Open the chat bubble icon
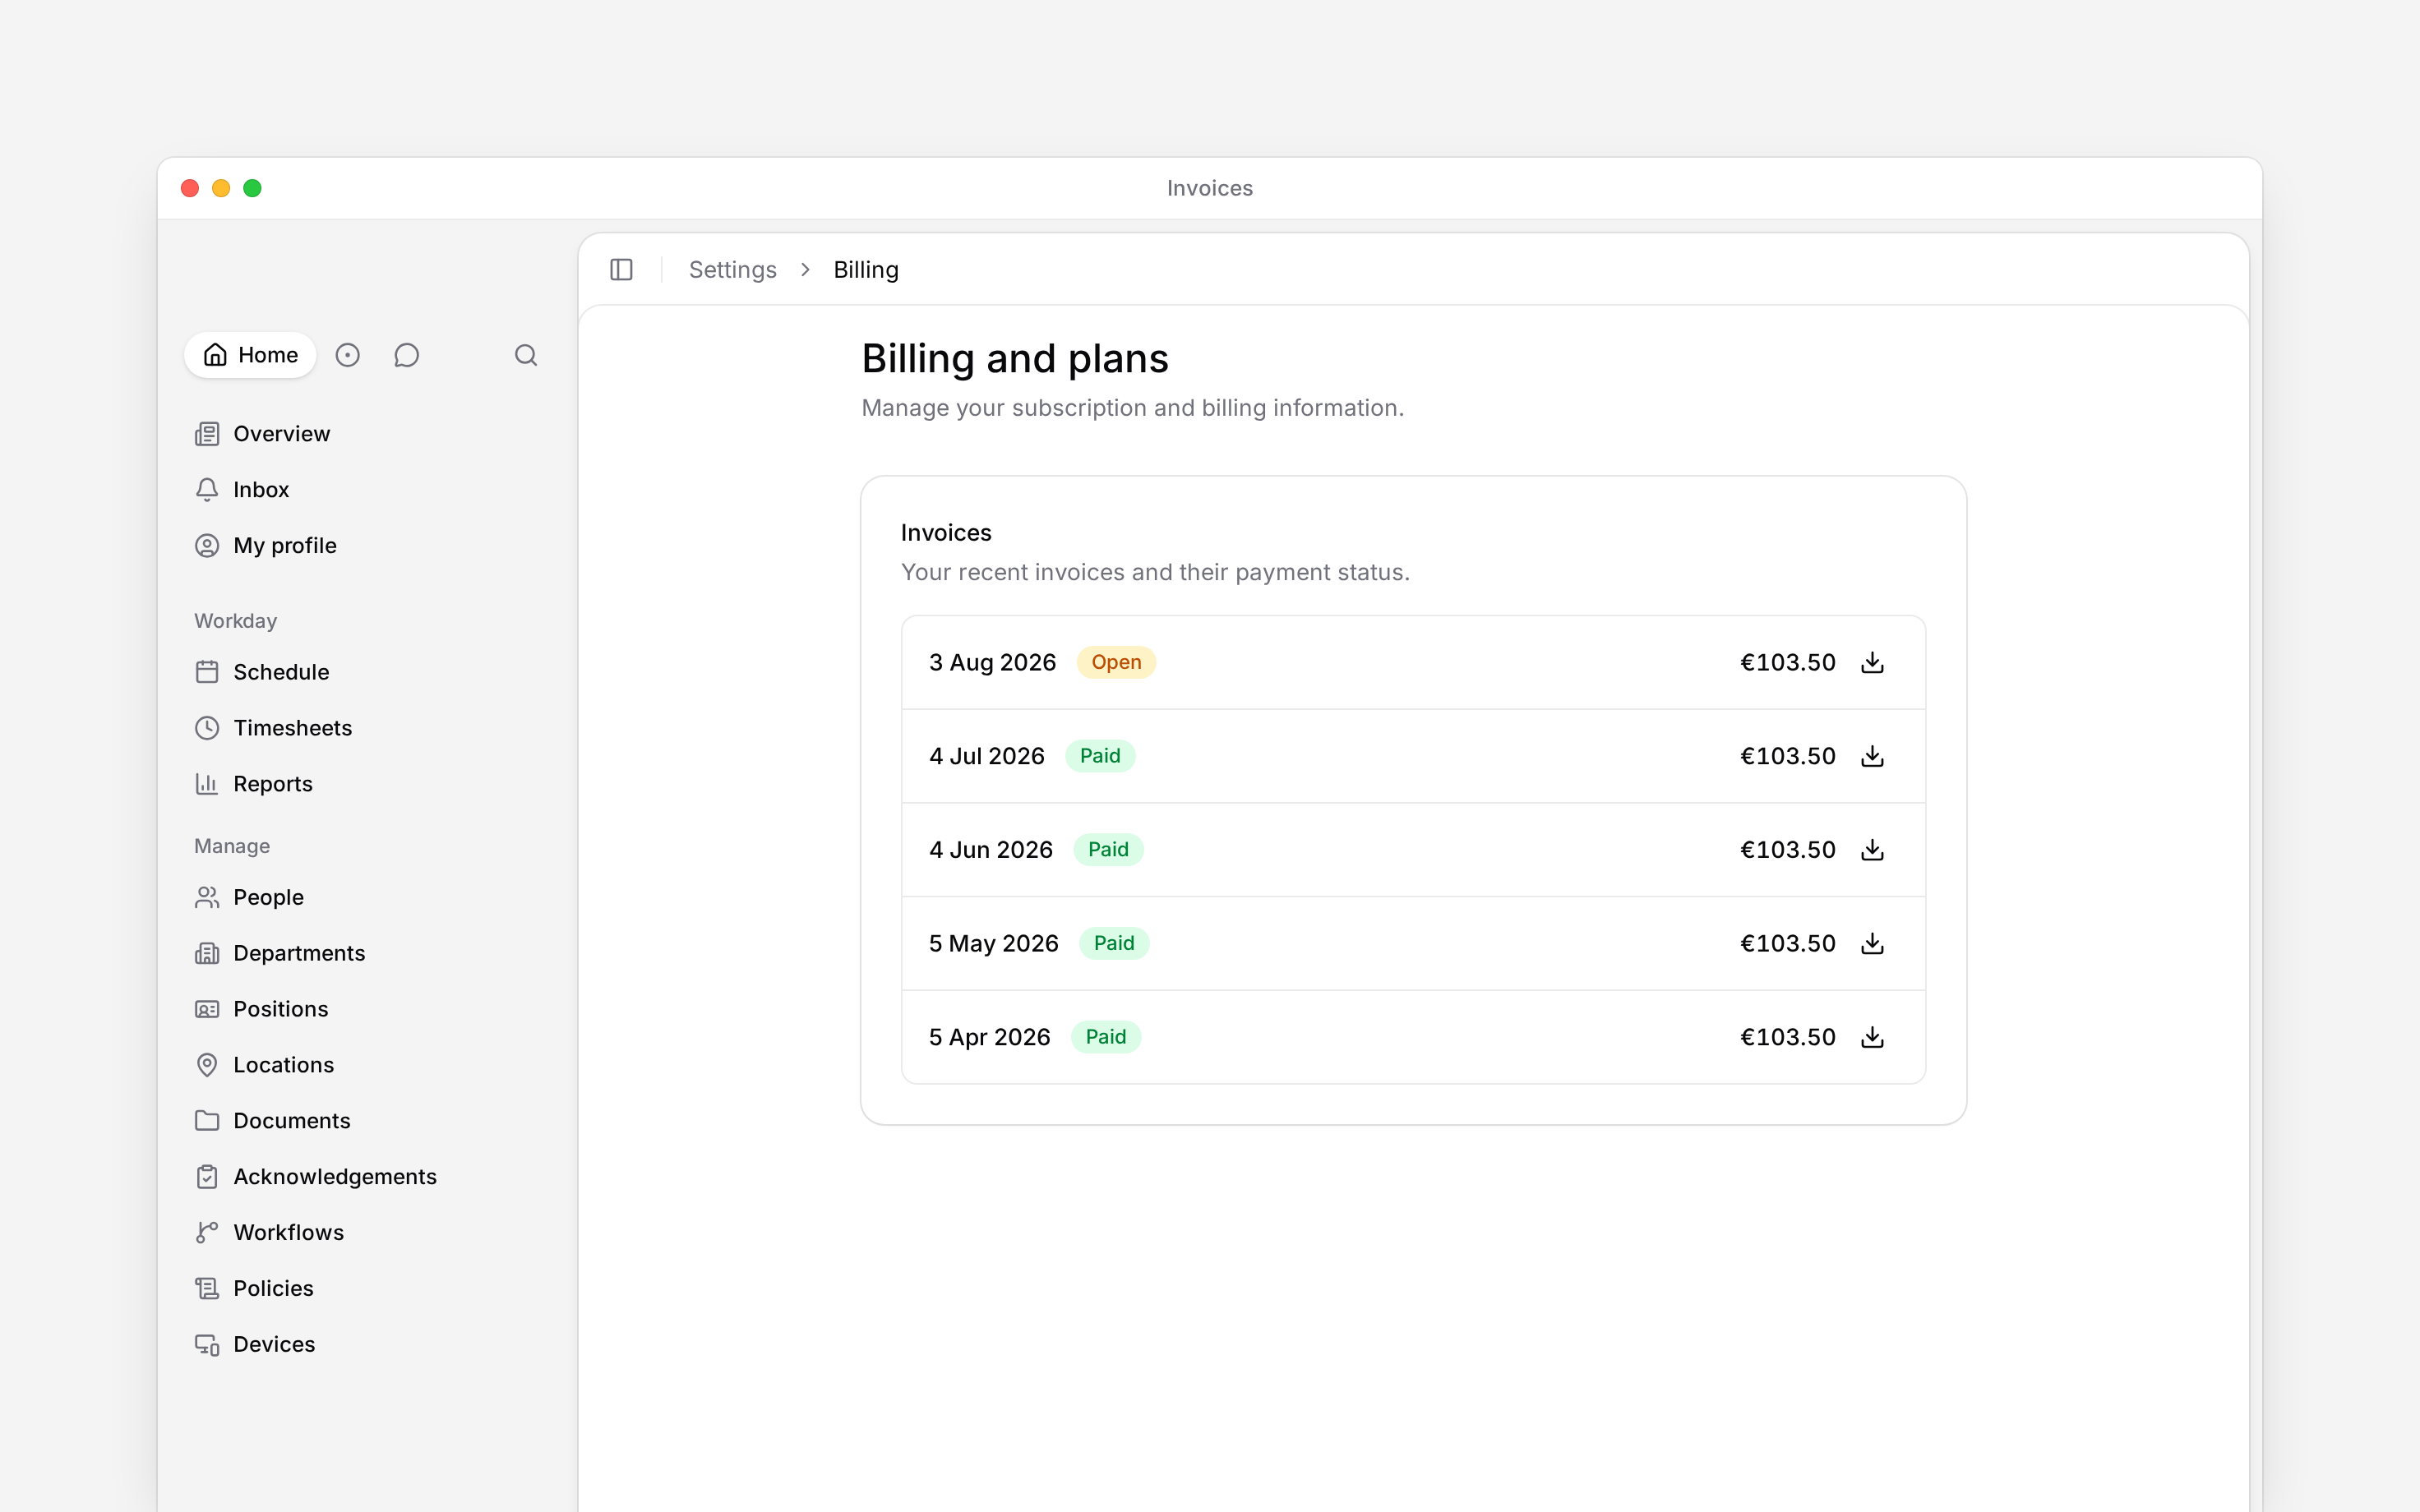Viewport: 2420px width, 1512px height. coord(406,355)
